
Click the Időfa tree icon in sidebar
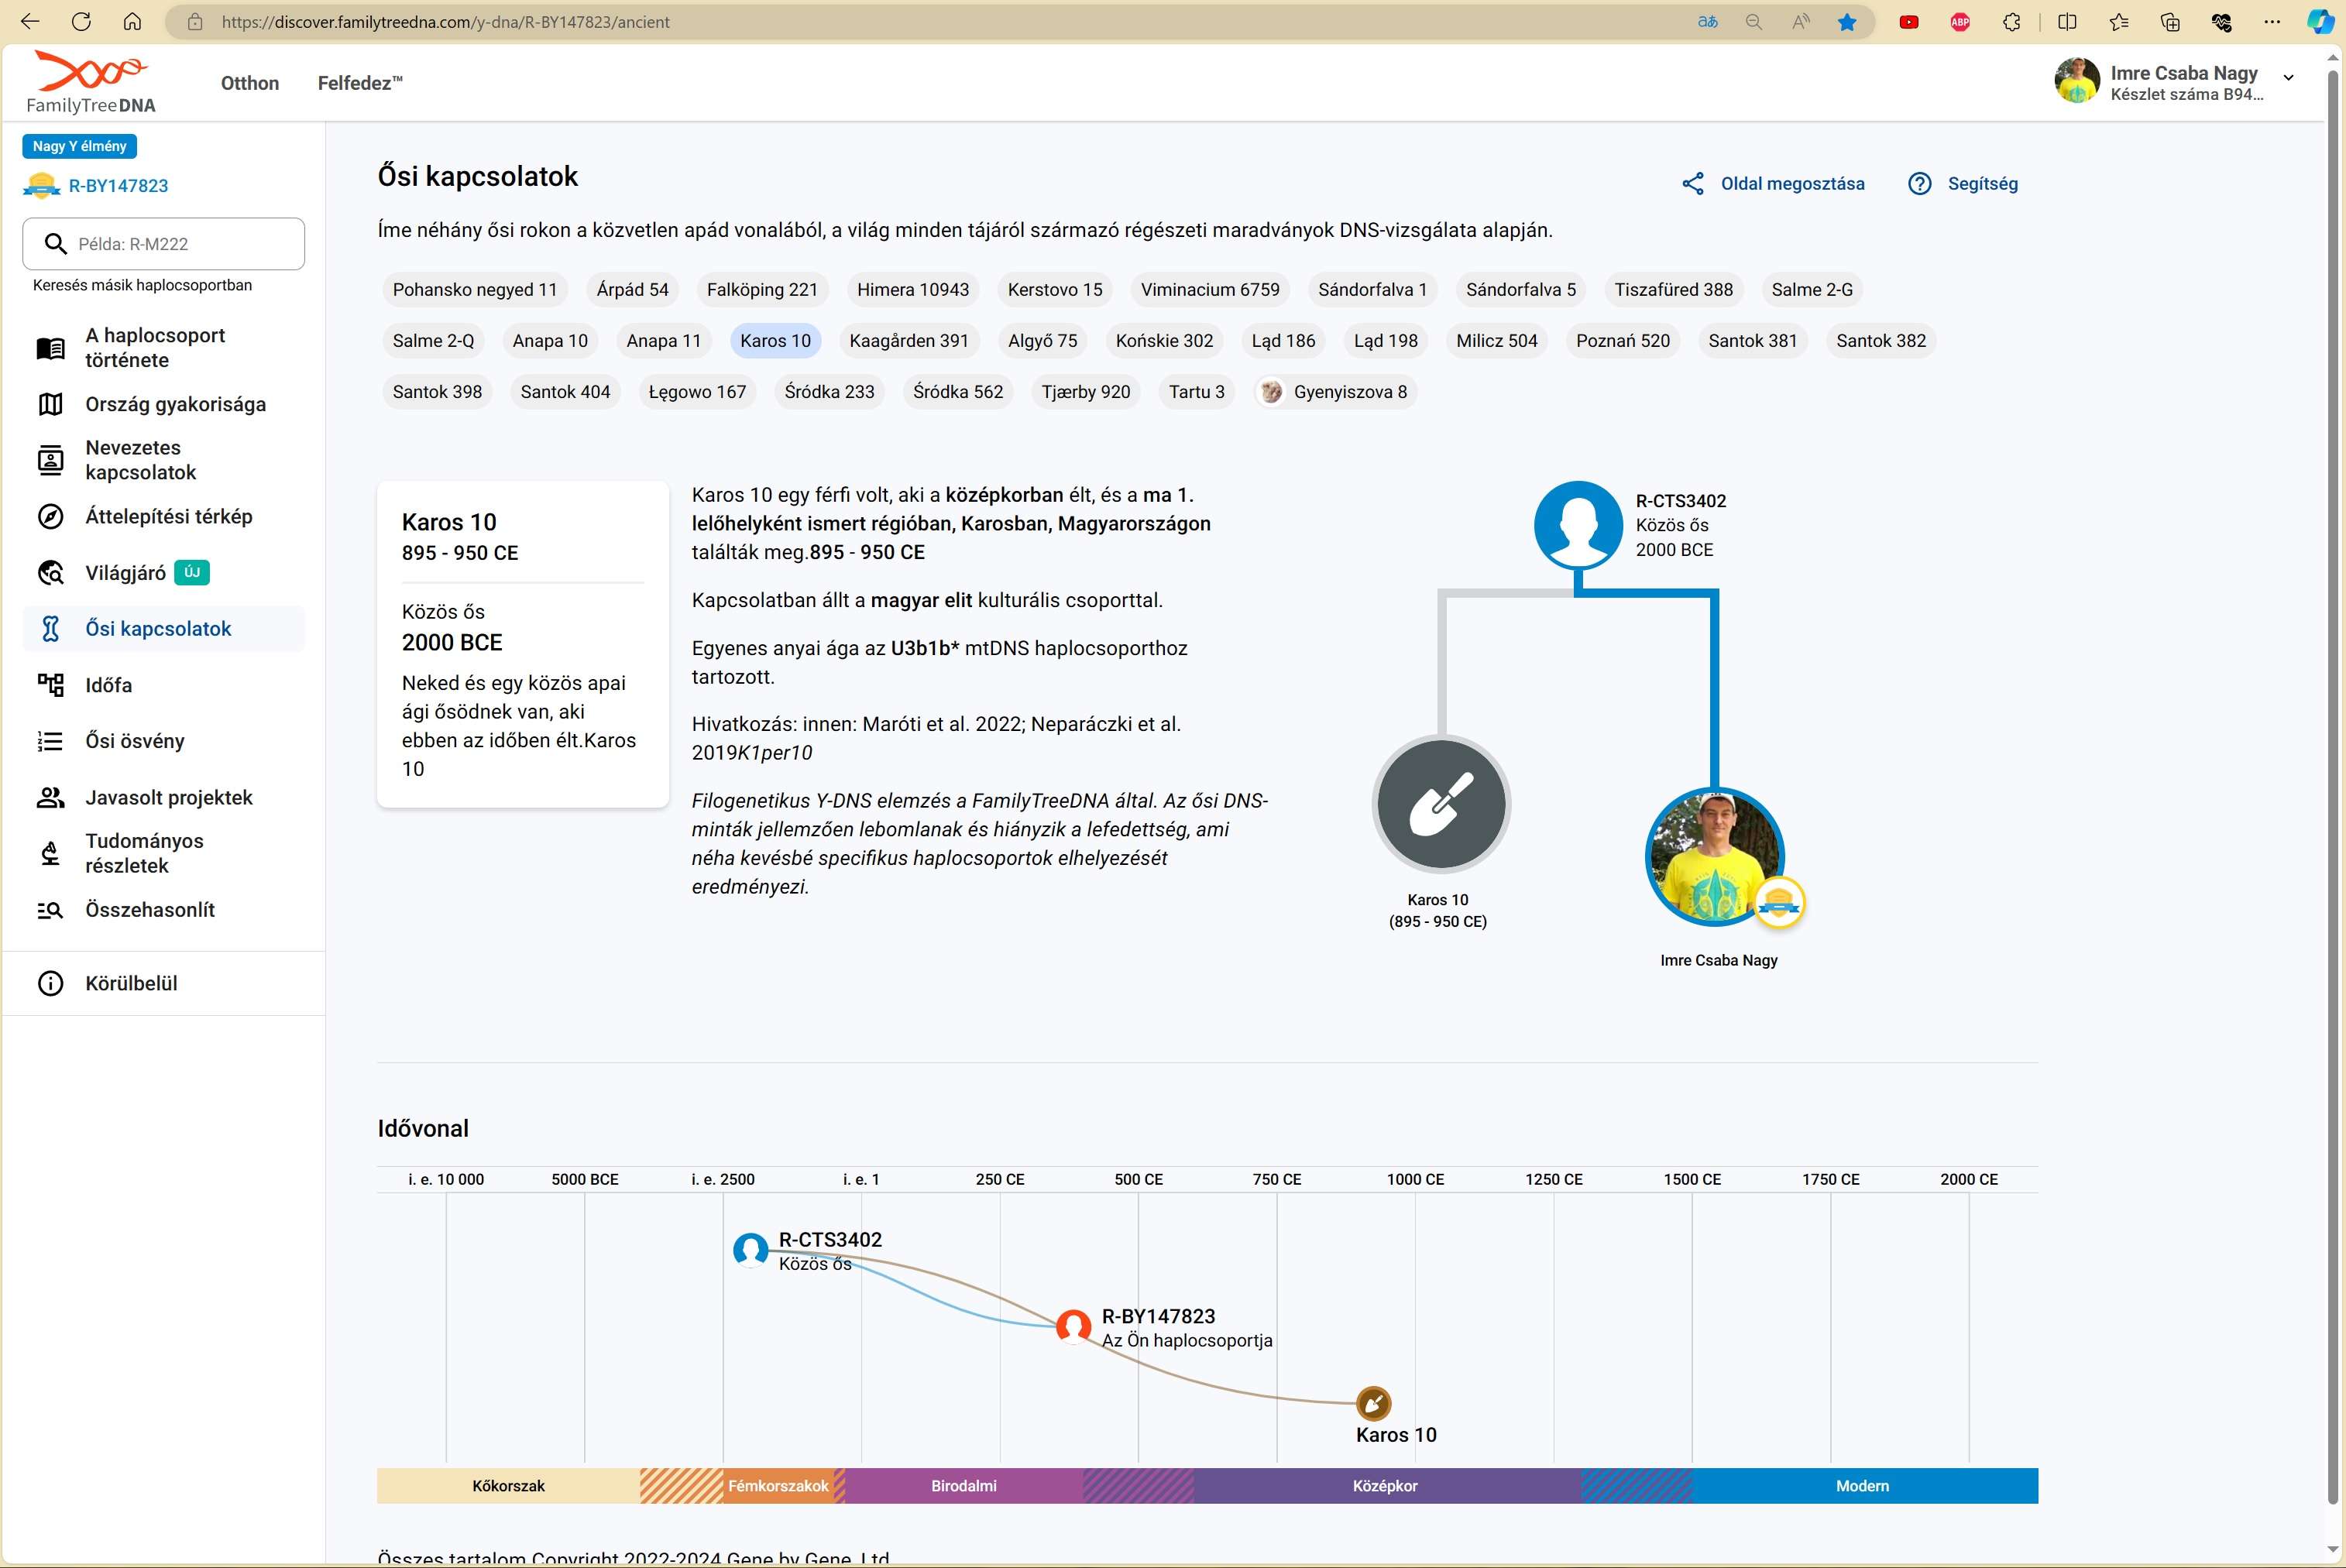click(50, 685)
